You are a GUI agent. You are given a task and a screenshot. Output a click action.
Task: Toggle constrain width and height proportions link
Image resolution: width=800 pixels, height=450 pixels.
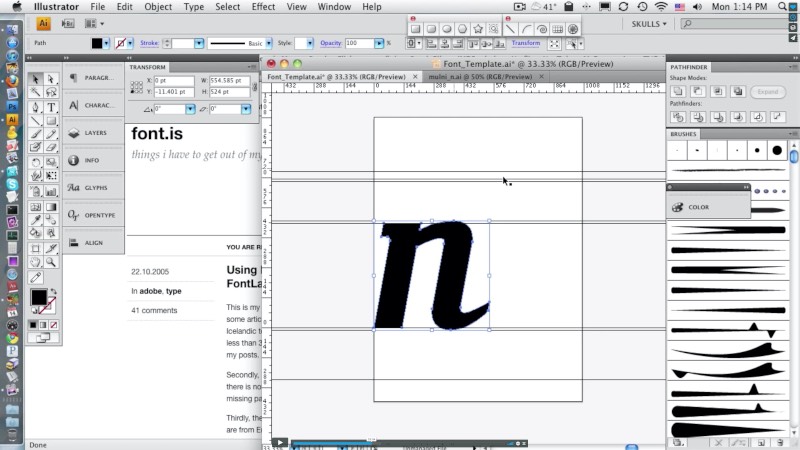(x=255, y=87)
